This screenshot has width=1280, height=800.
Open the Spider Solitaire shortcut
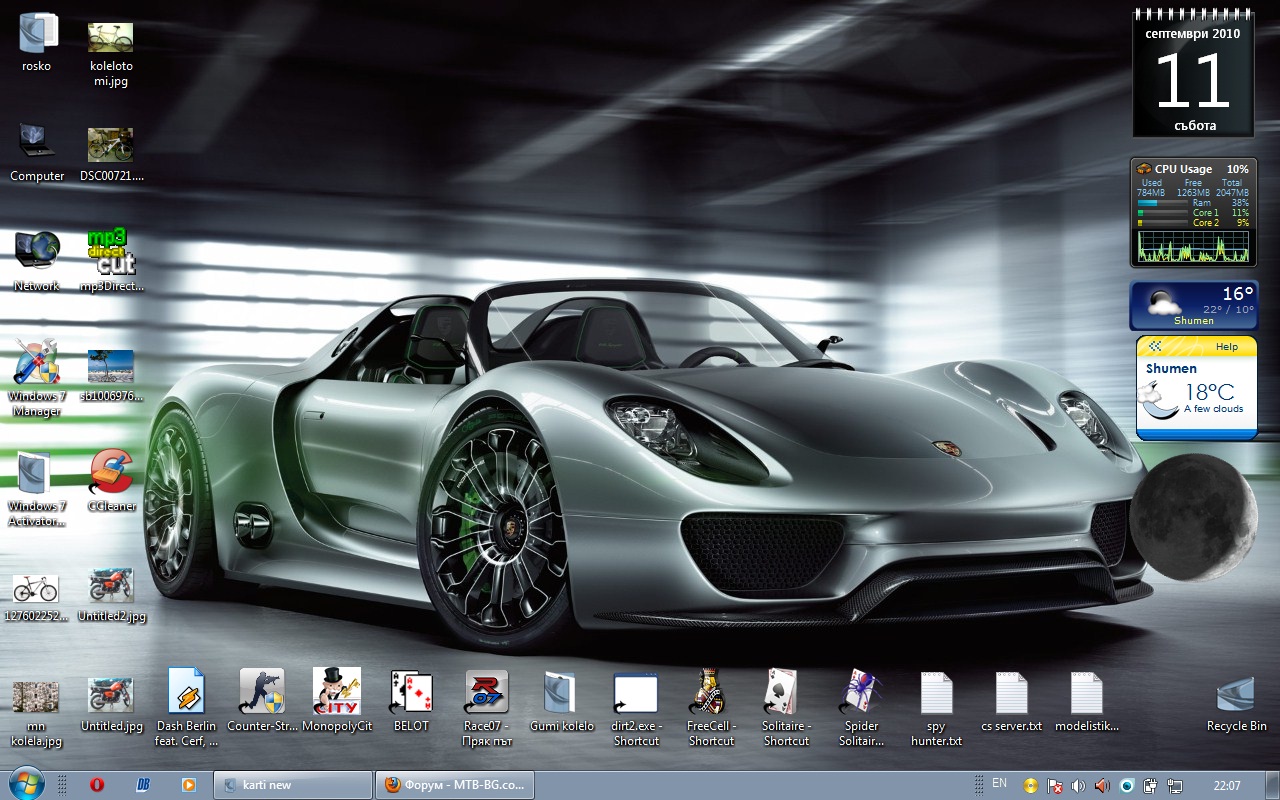point(861,691)
